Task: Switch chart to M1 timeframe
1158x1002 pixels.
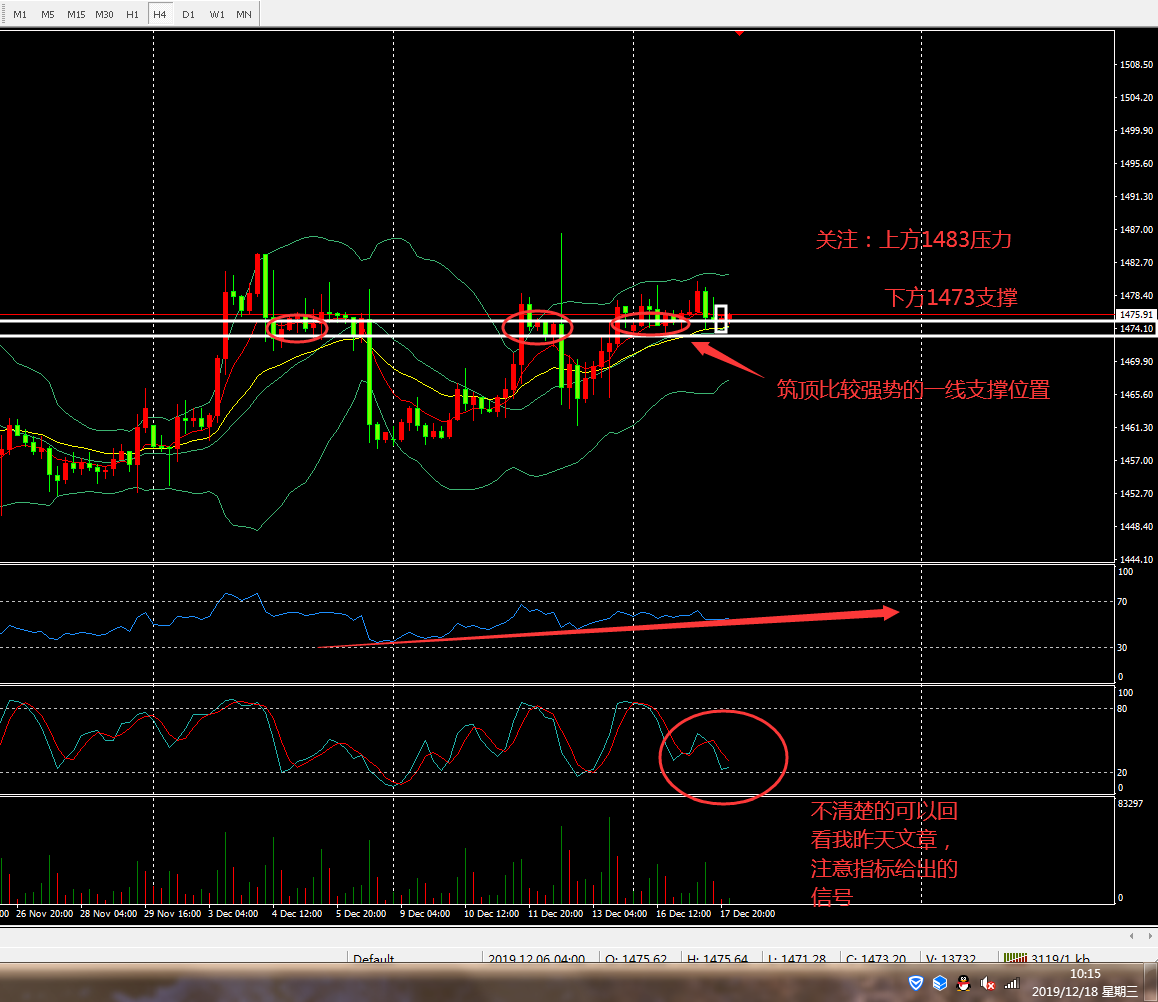Action: (x=20, y=14)
